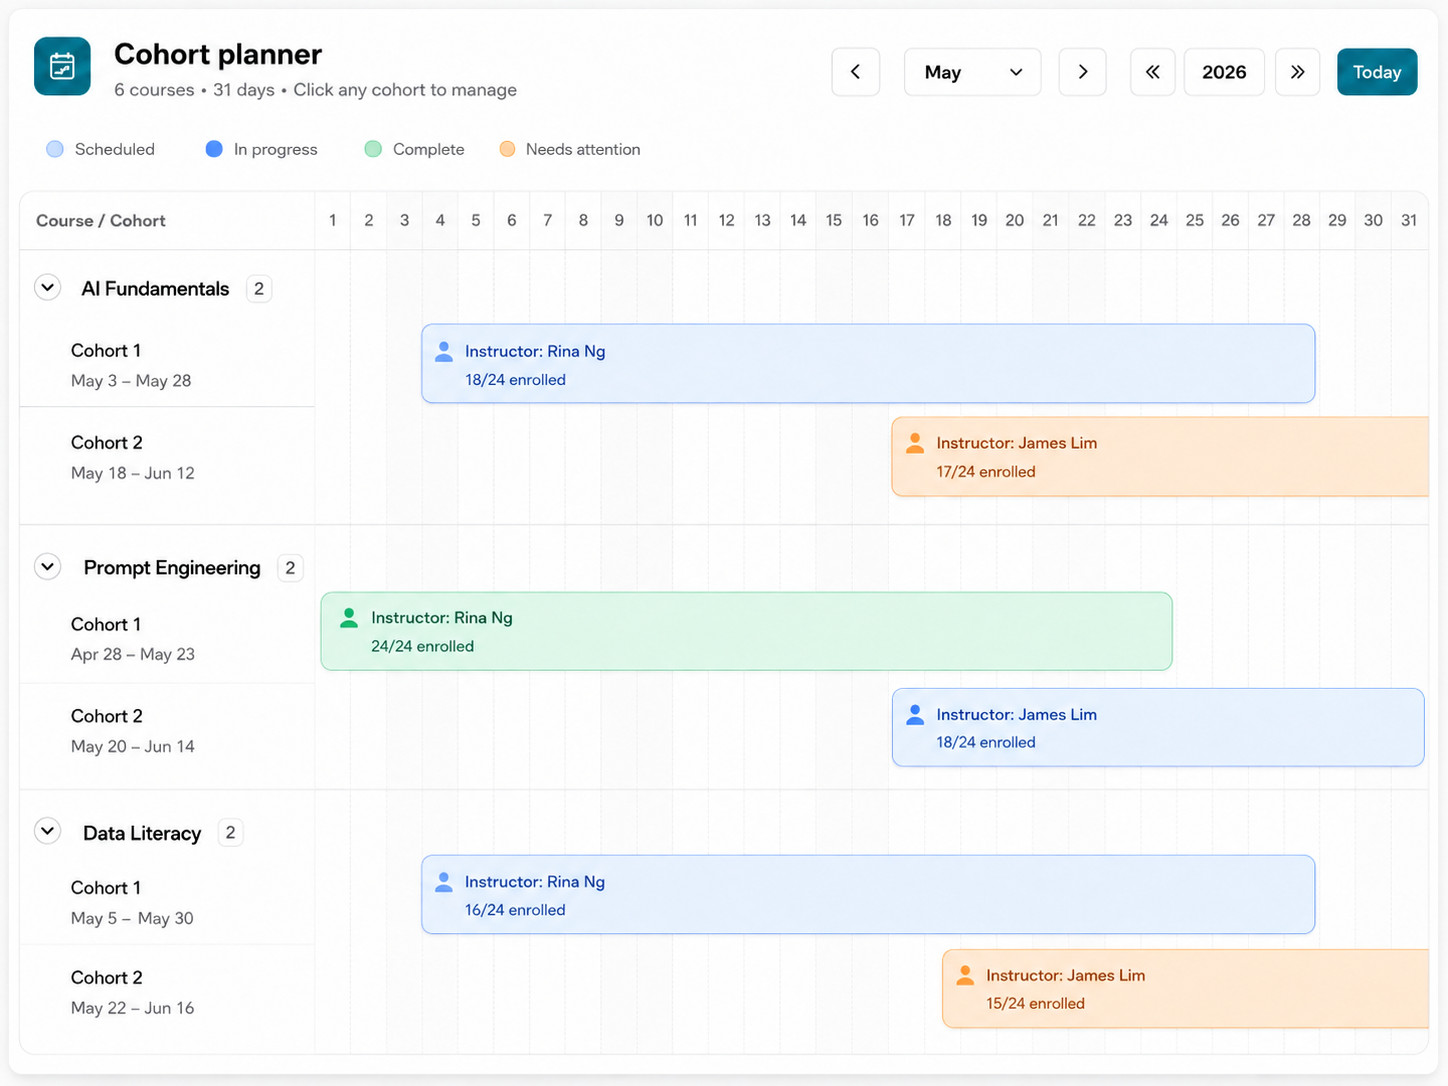Click the Today button
The height and width of the screenshot is (1086, 1448).
coord(1377,72)
